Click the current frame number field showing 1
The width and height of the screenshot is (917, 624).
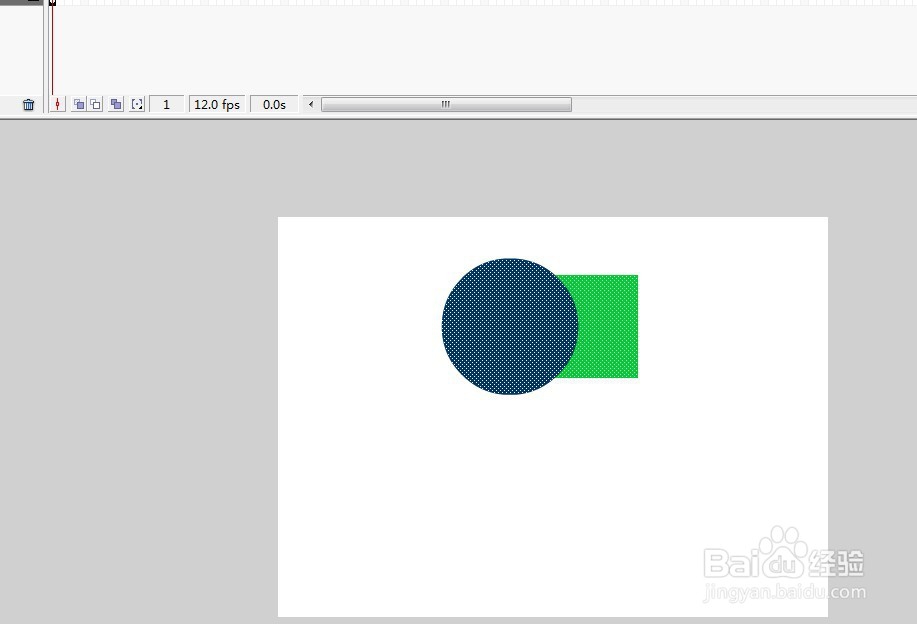(x=167, y=104)
